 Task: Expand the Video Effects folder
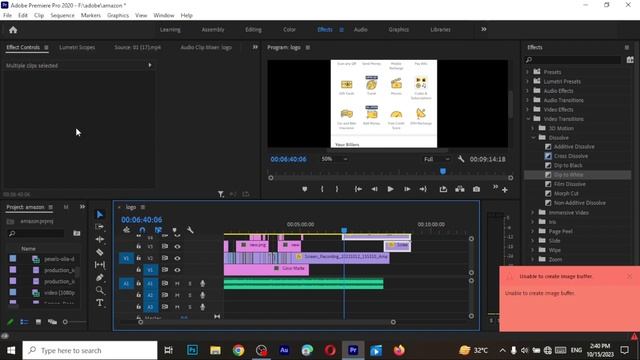(x=528, y=109)
